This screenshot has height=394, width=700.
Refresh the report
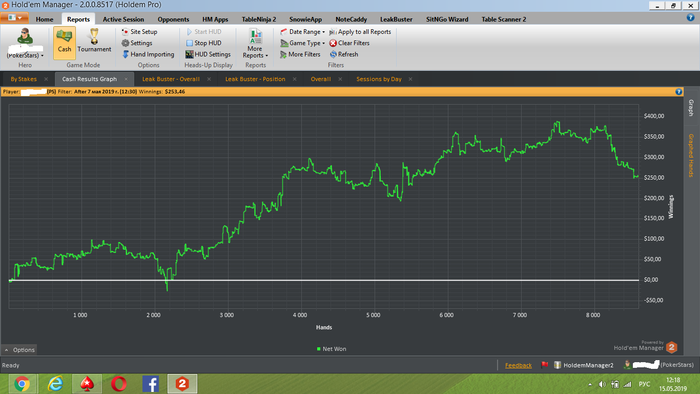(x=344, y=54)
